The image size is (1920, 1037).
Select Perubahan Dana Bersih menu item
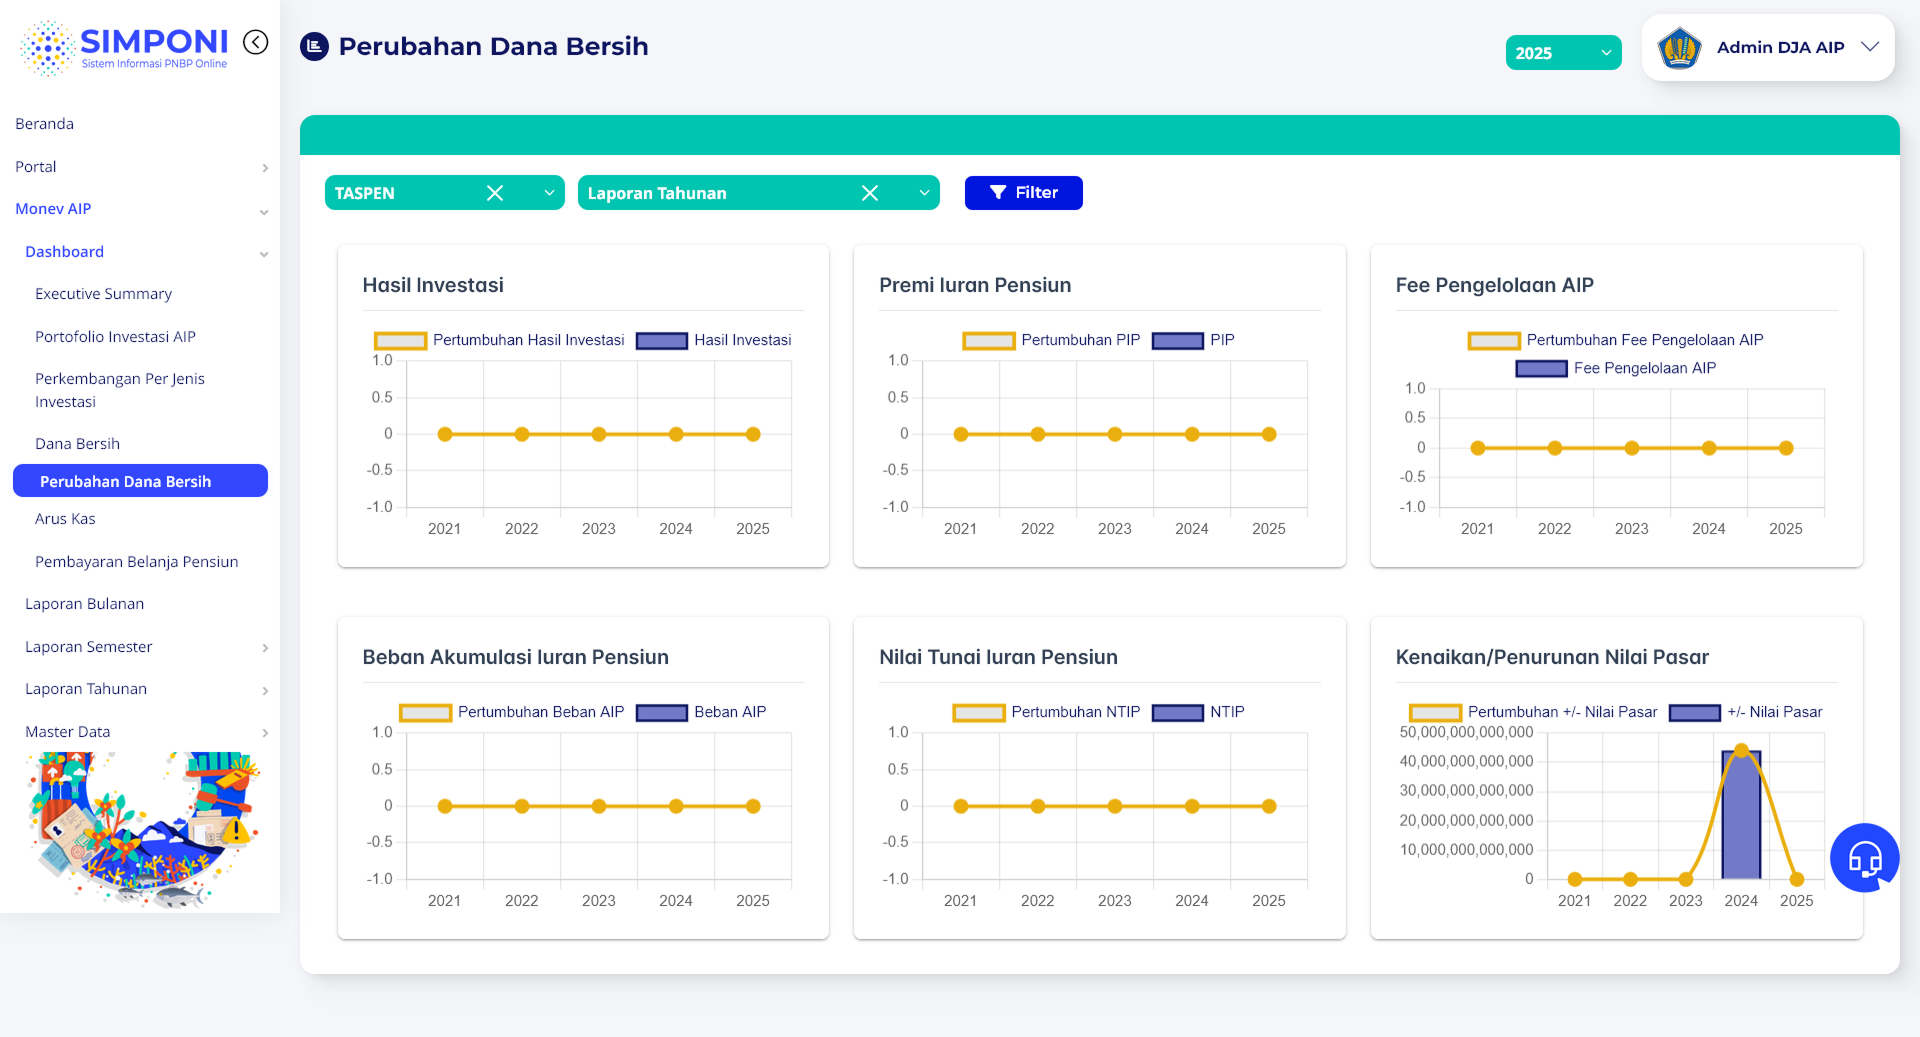click(140, 481)
